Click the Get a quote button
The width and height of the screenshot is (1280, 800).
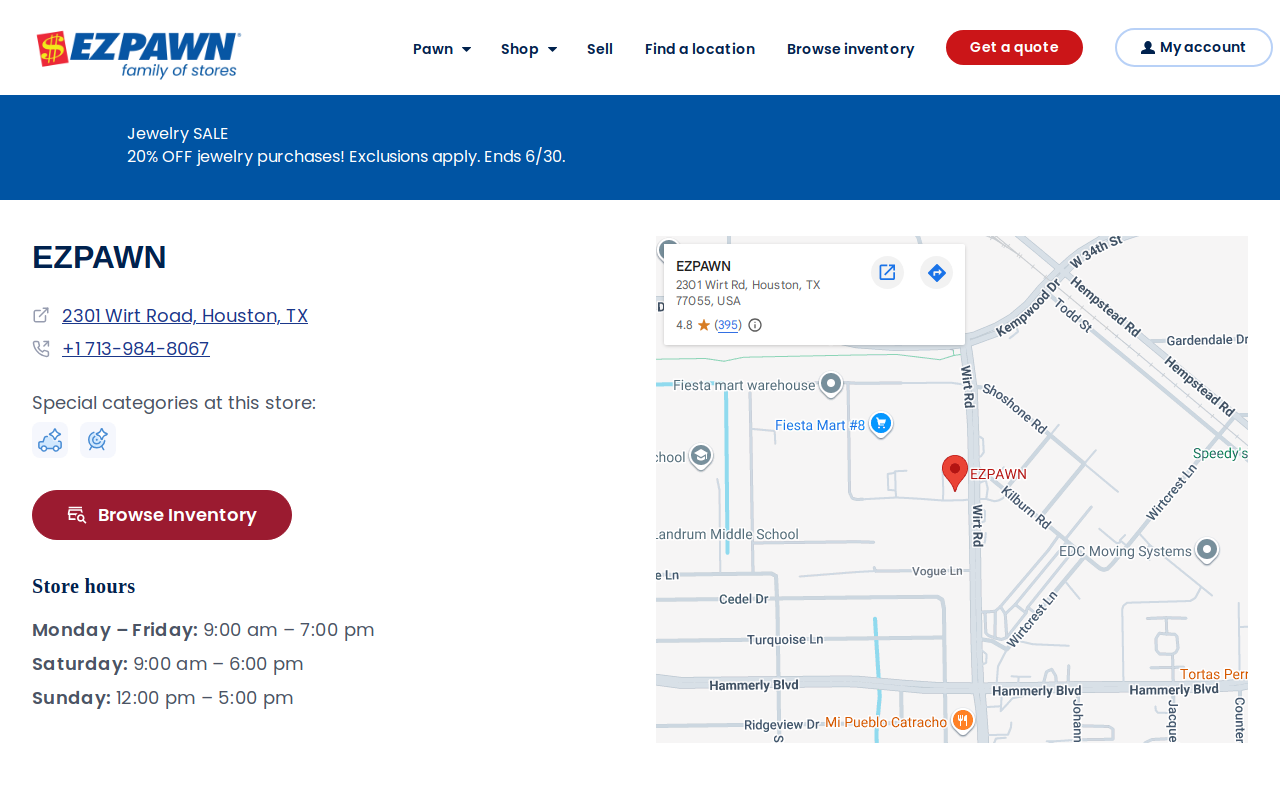[x=1014, y=47]
